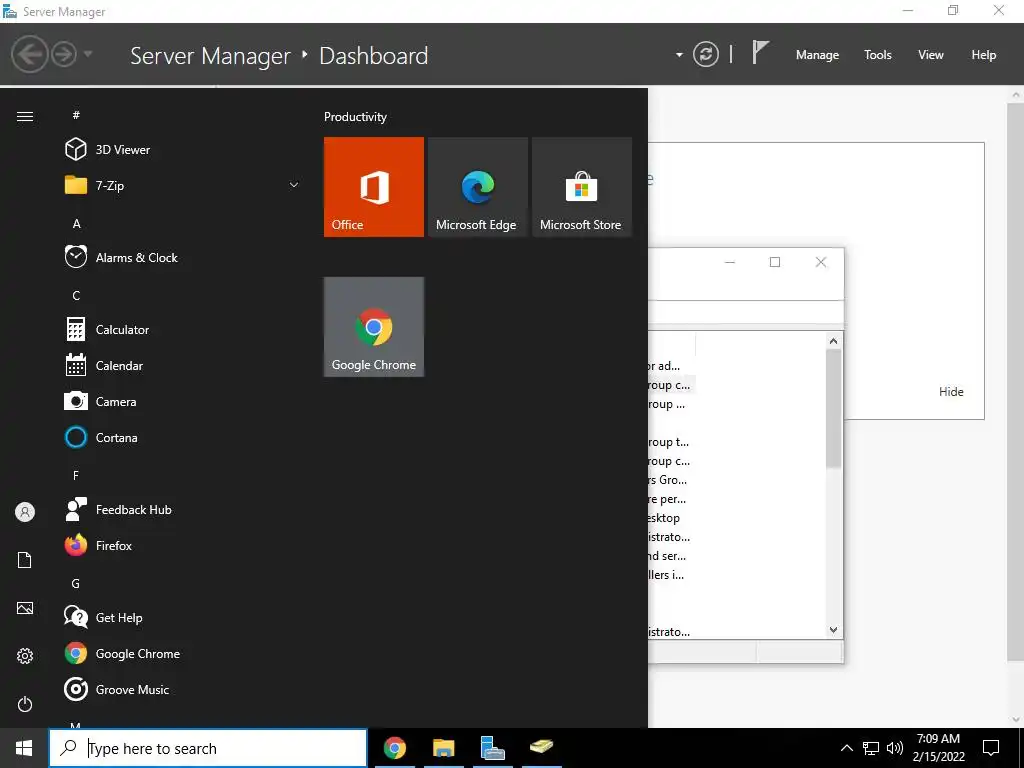Click the # header in app list
1024x768 pixels.
76,115
